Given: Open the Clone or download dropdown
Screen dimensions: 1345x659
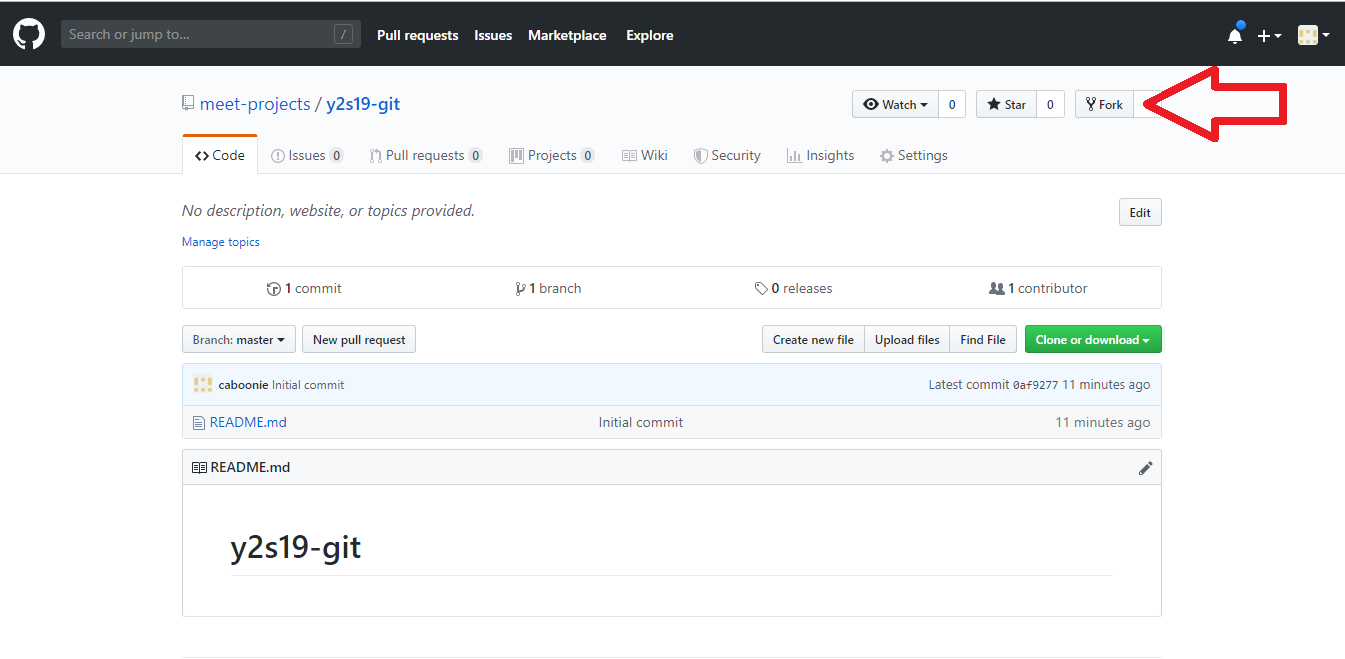Looking at the screenshot, I should coord(1093,340).
